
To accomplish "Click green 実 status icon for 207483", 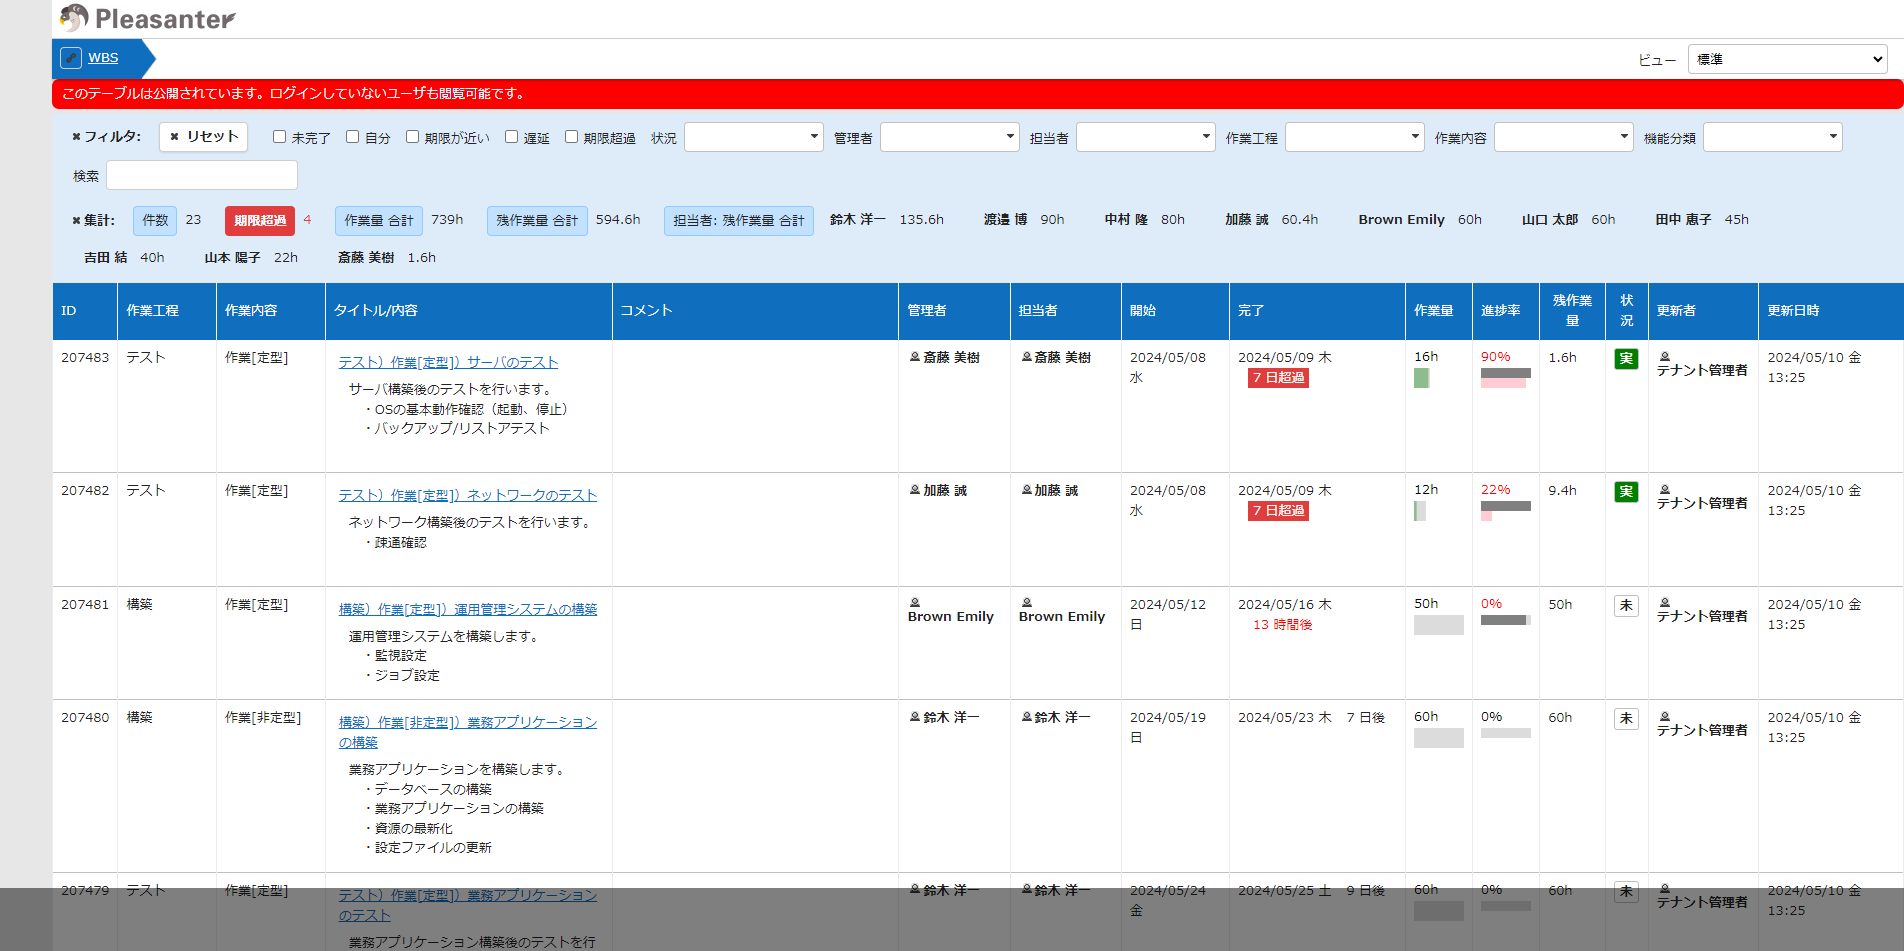I will coord(1626,359).
